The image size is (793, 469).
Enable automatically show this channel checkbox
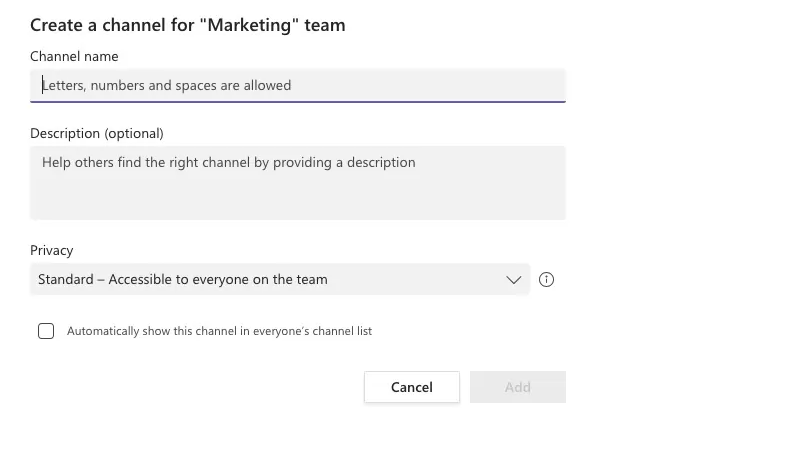[x=46, y=331]
